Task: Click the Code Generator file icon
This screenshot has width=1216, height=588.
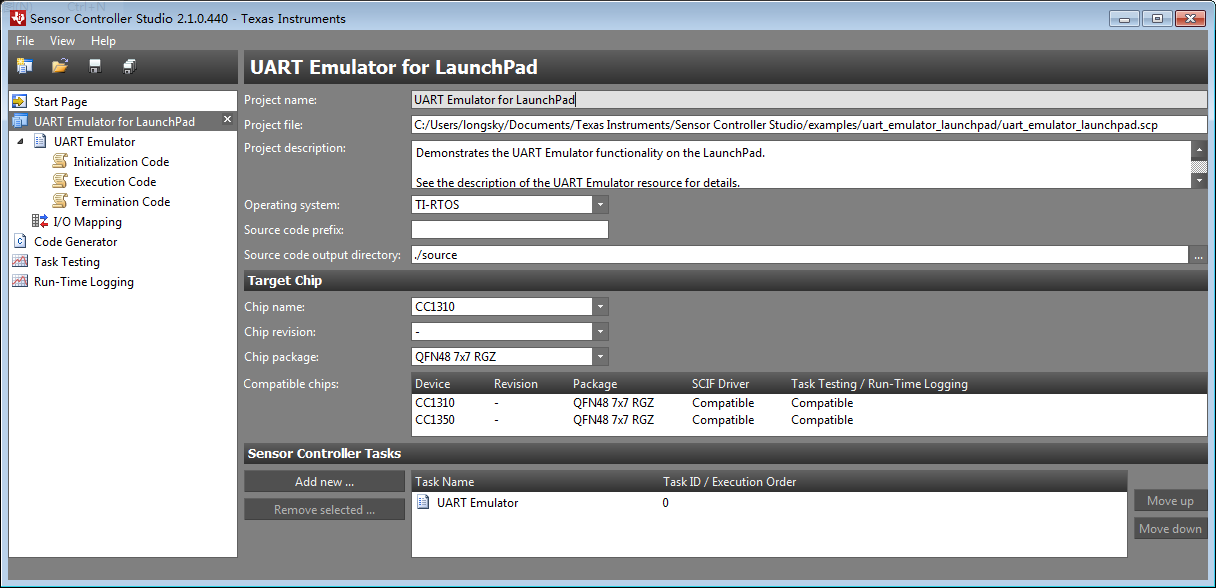Action: click(x=19, y=242)
